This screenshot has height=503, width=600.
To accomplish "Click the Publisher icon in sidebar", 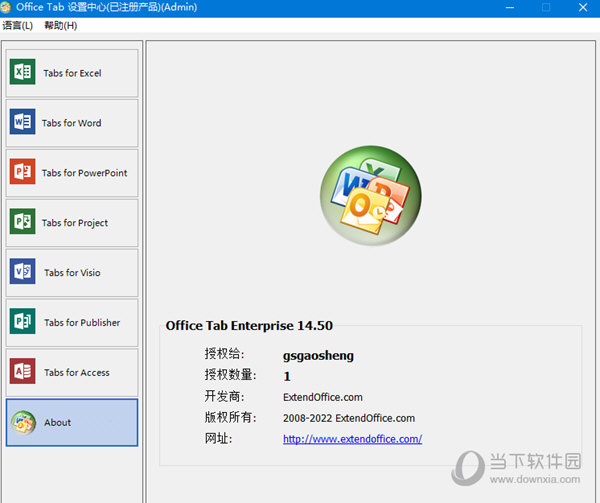I will [x=23, y=321].
